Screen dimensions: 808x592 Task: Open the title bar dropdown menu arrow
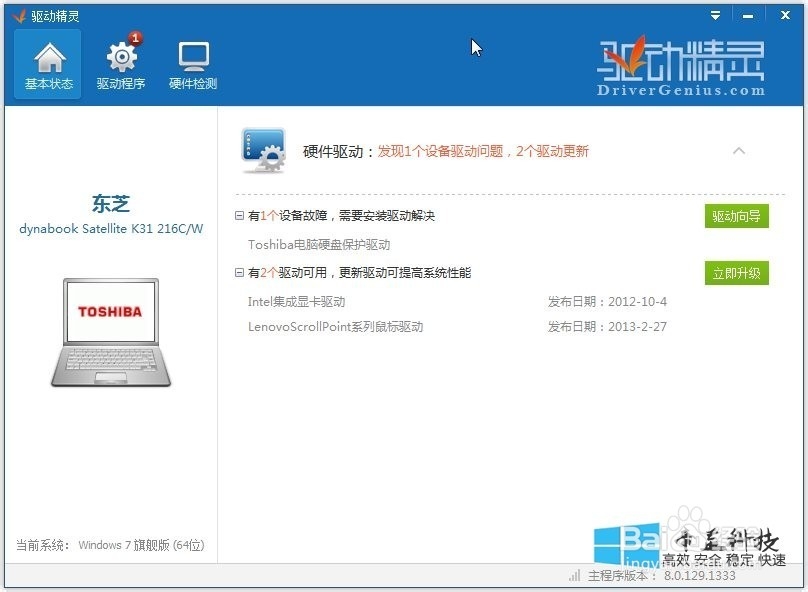click(x=715, y=15)
